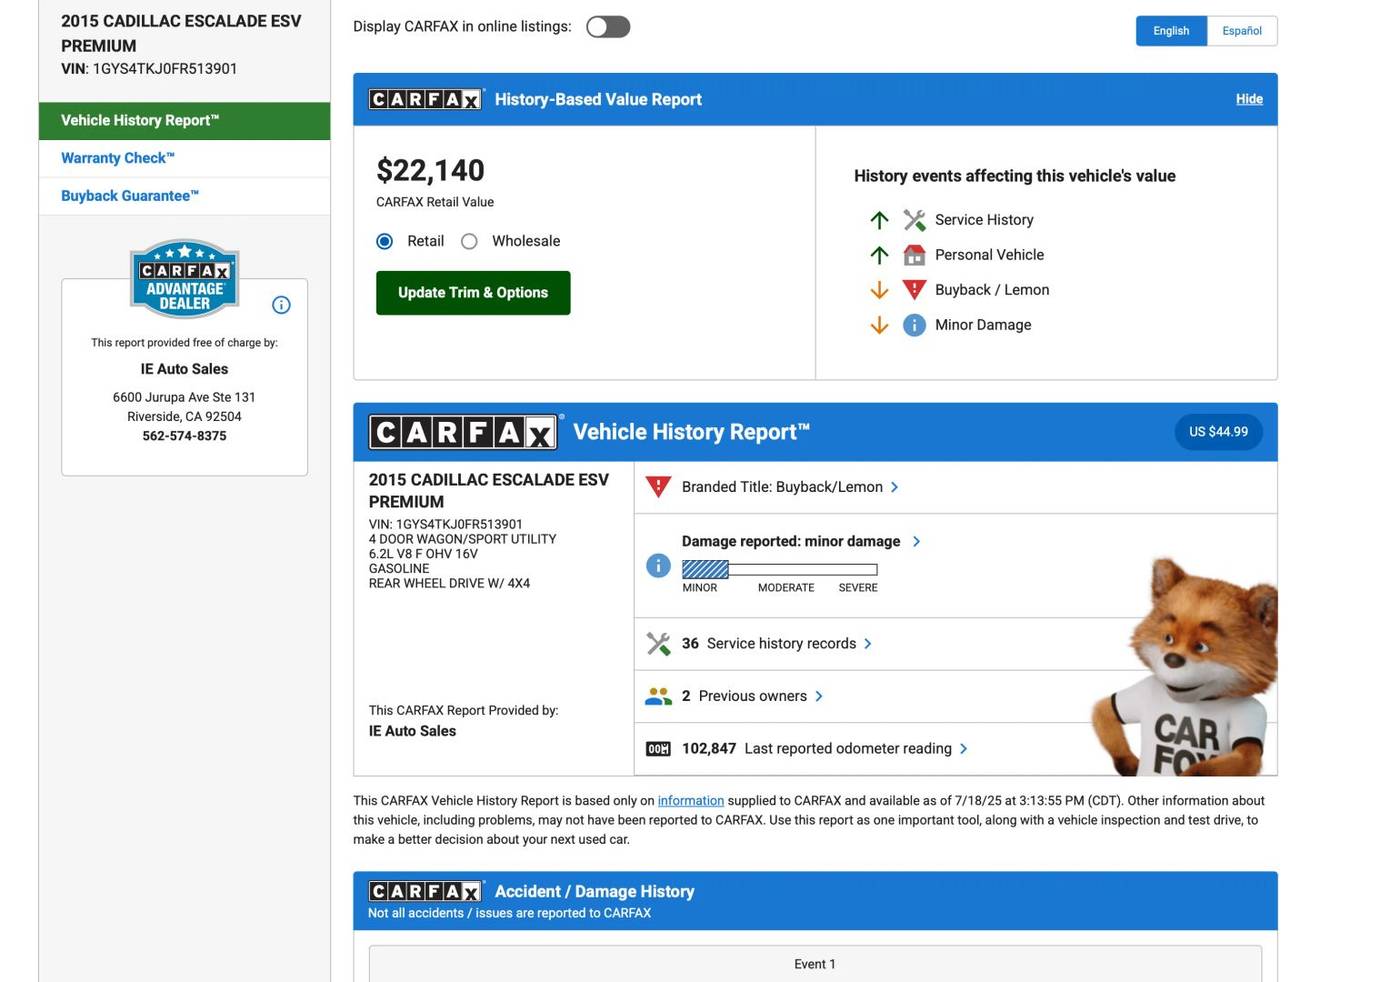Image resolution: width=1400 pixels, height=982 pixels.
Task: Click the CARFAX logo in Accident / Damage History header
Action: 426,891
